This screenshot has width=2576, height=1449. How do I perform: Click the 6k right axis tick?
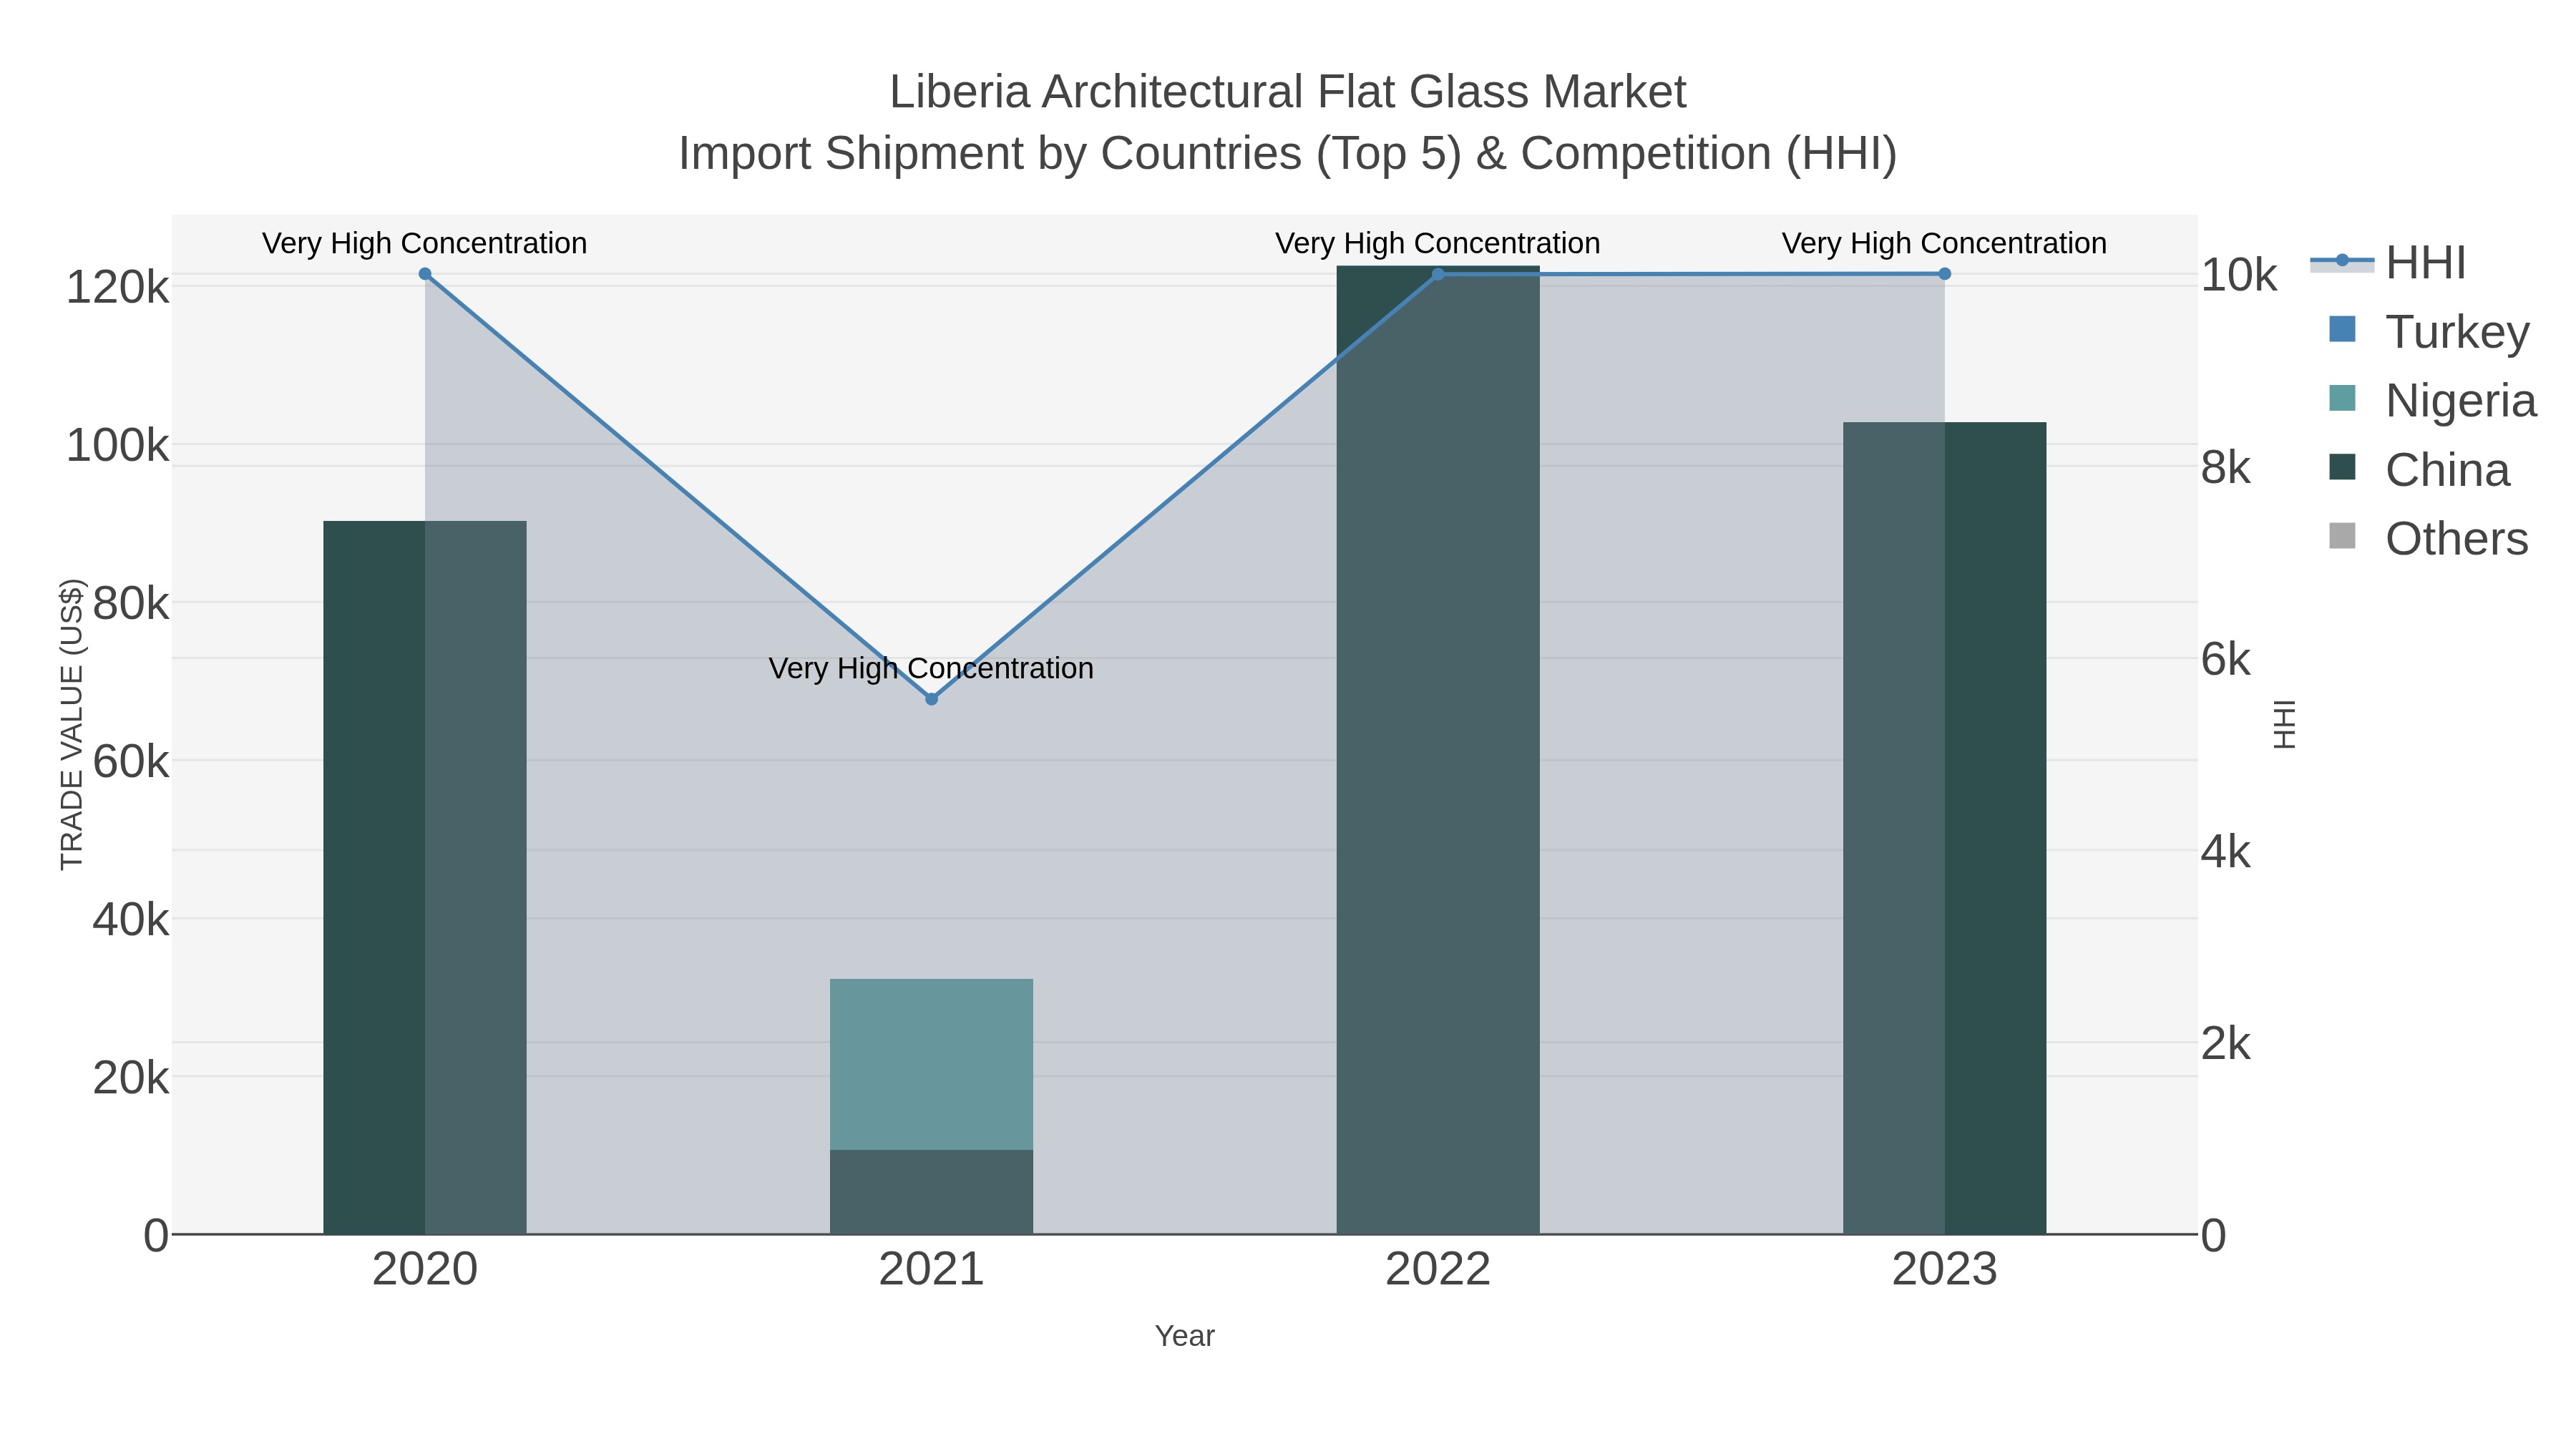point(2226,660)
